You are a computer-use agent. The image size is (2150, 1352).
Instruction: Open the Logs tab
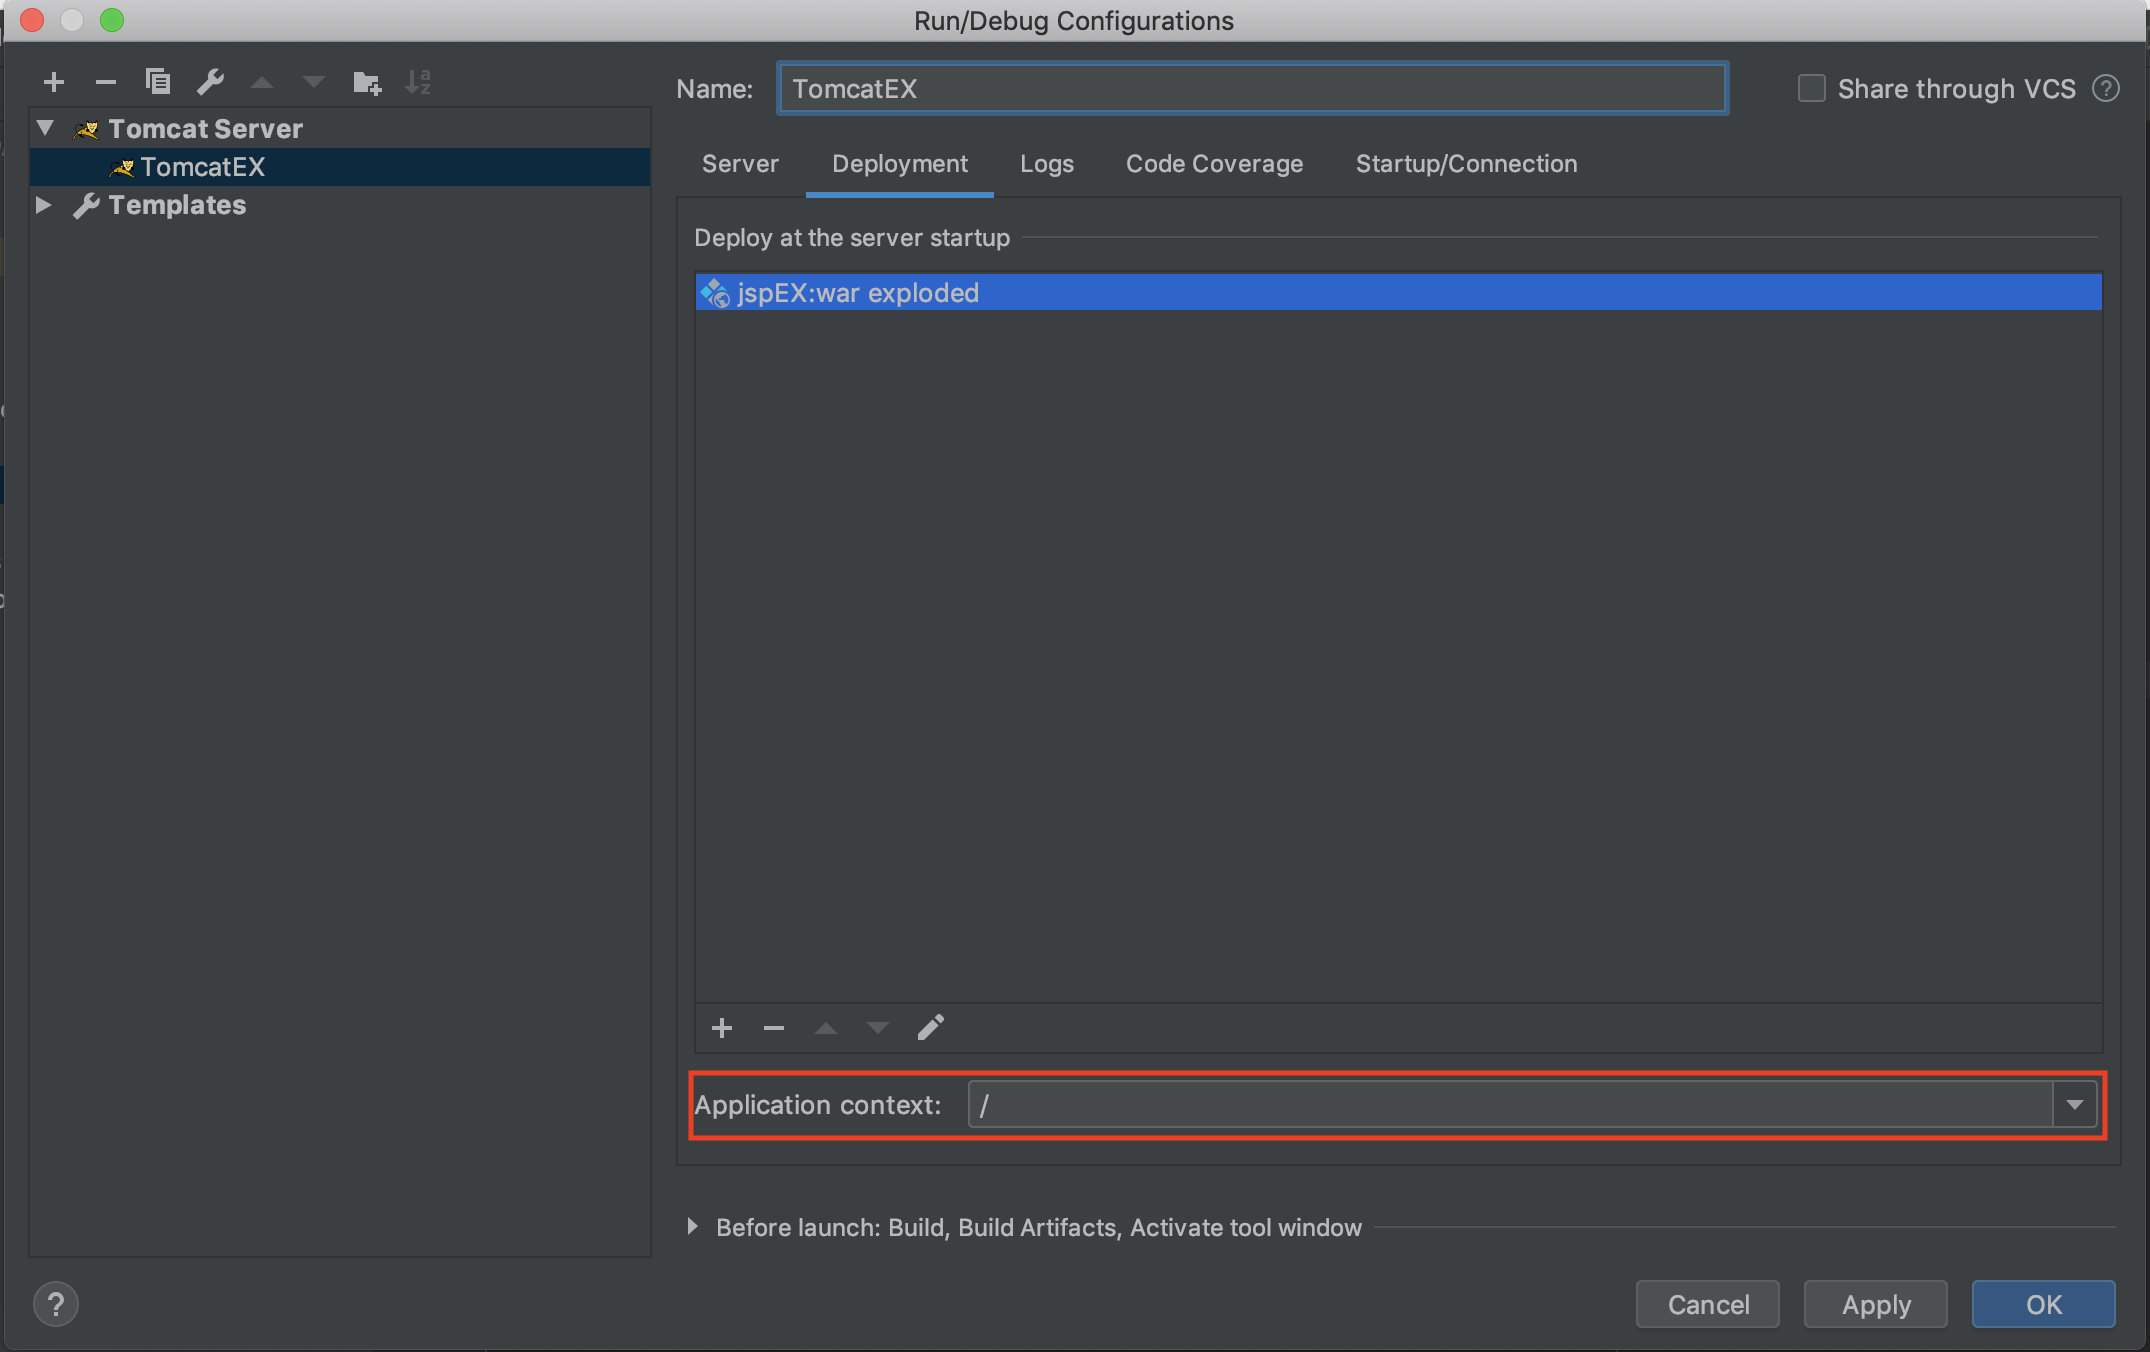pos(1047,164)
